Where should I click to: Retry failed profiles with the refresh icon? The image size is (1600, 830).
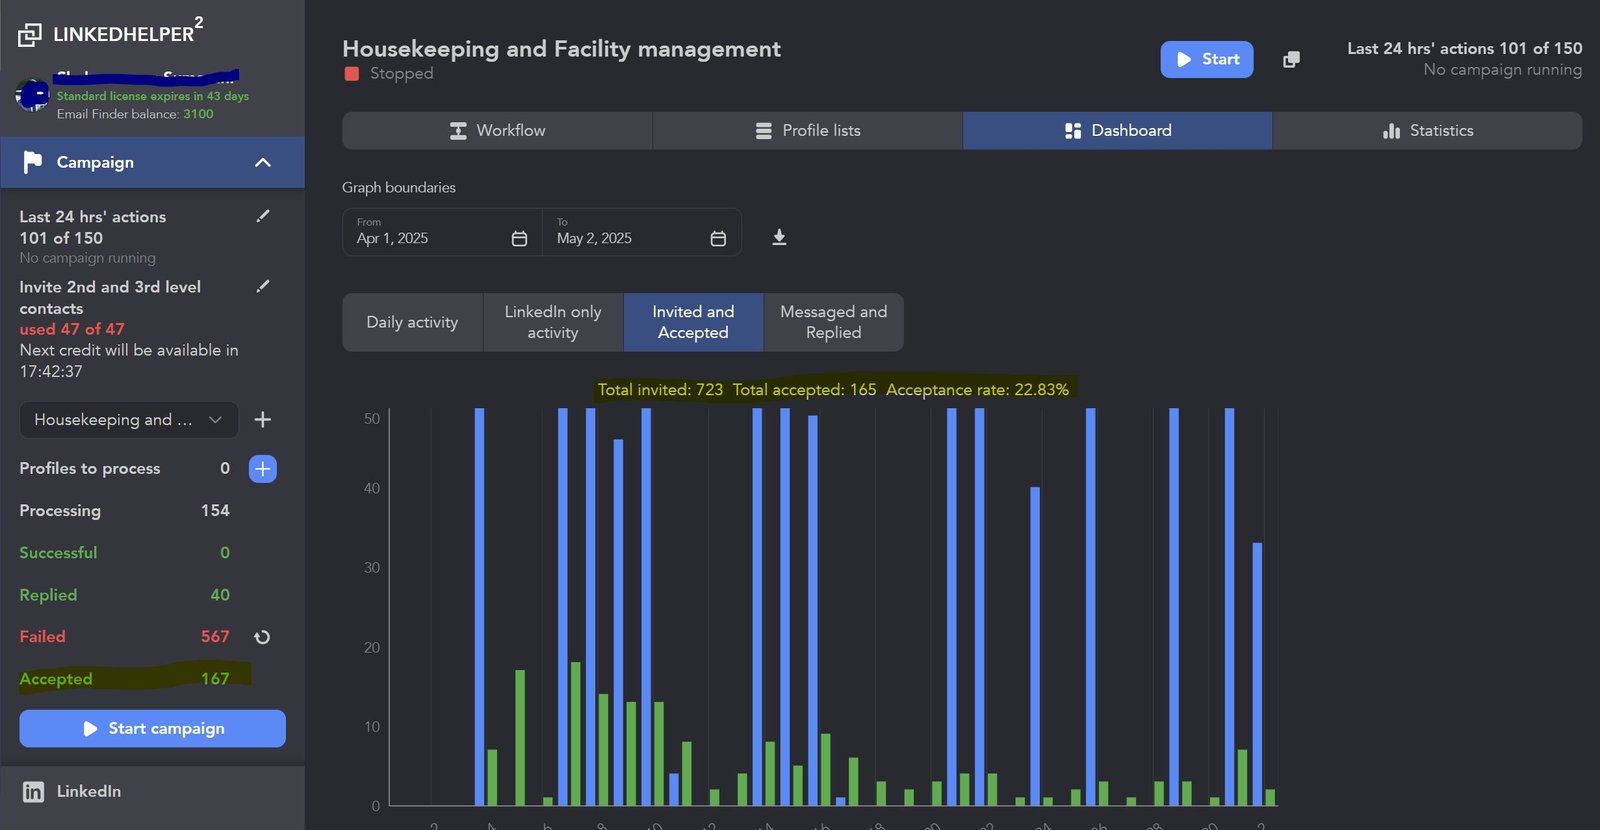click(262, 637)
